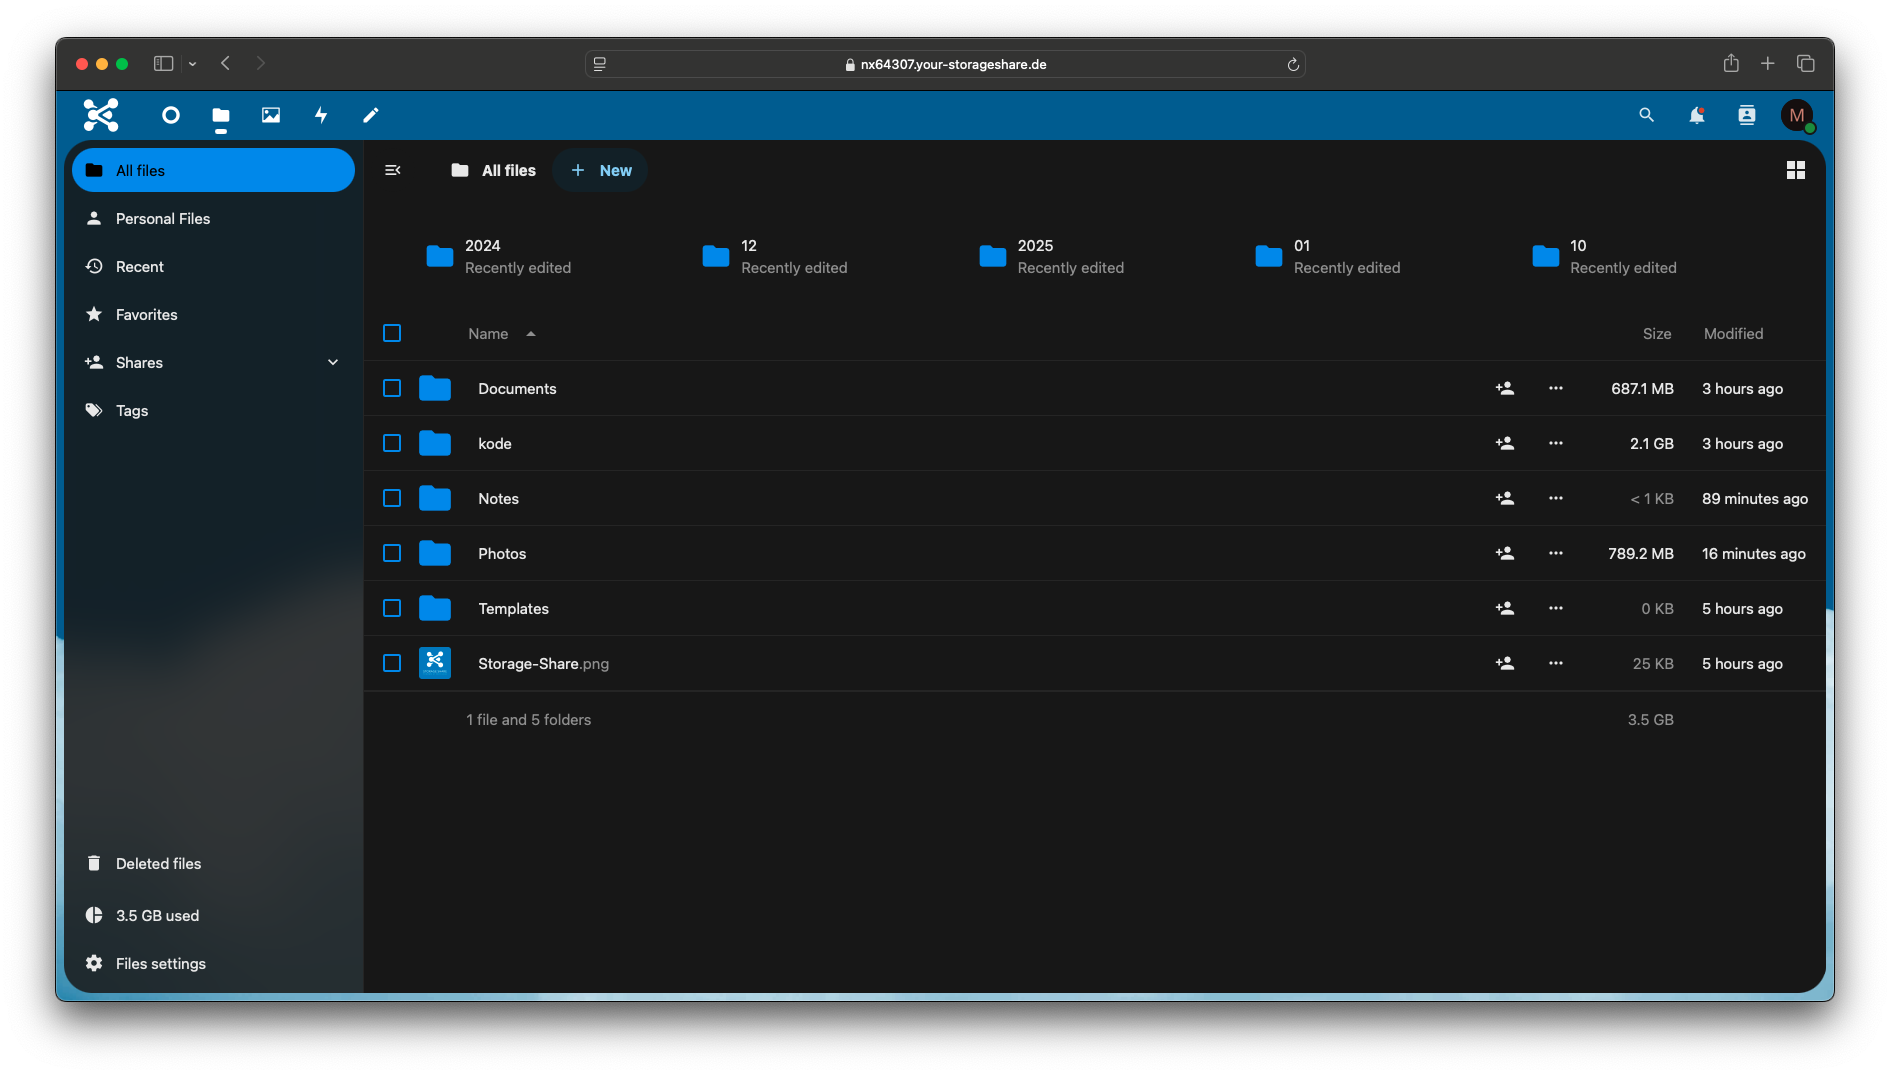
Task: Open recently edited folder 01
Action: [x=1328, y=256]
